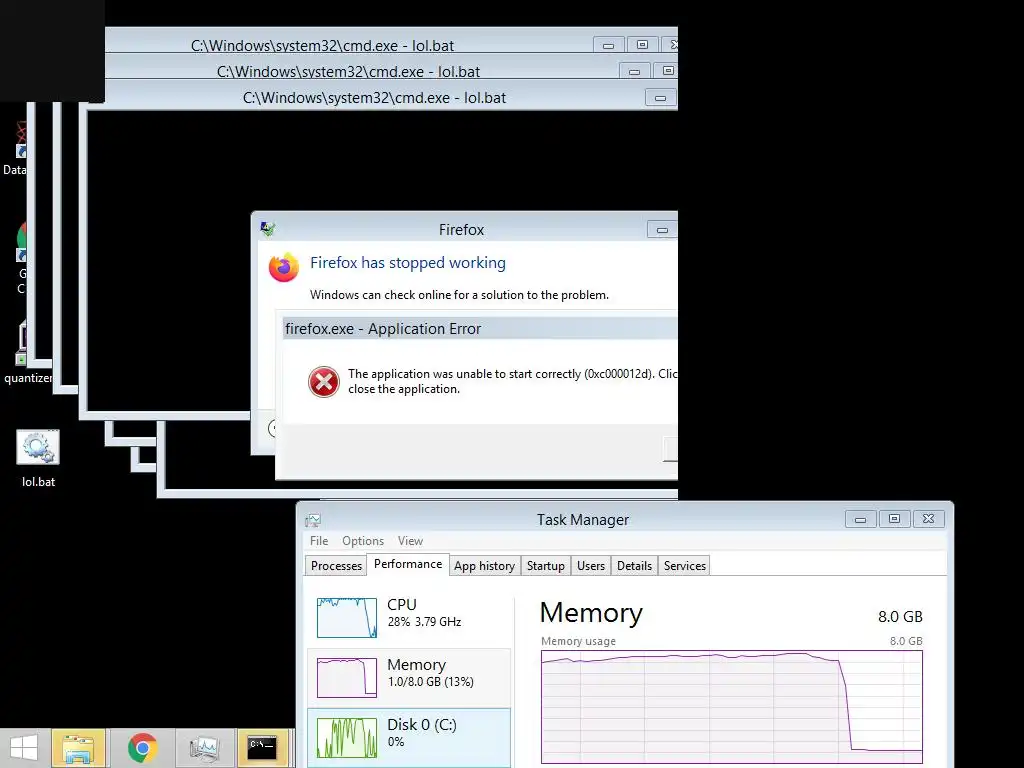Click the '28% 3.79 GHz' CPU value
The height and width of the screenshot is (768, 1024).
(424, 622)
